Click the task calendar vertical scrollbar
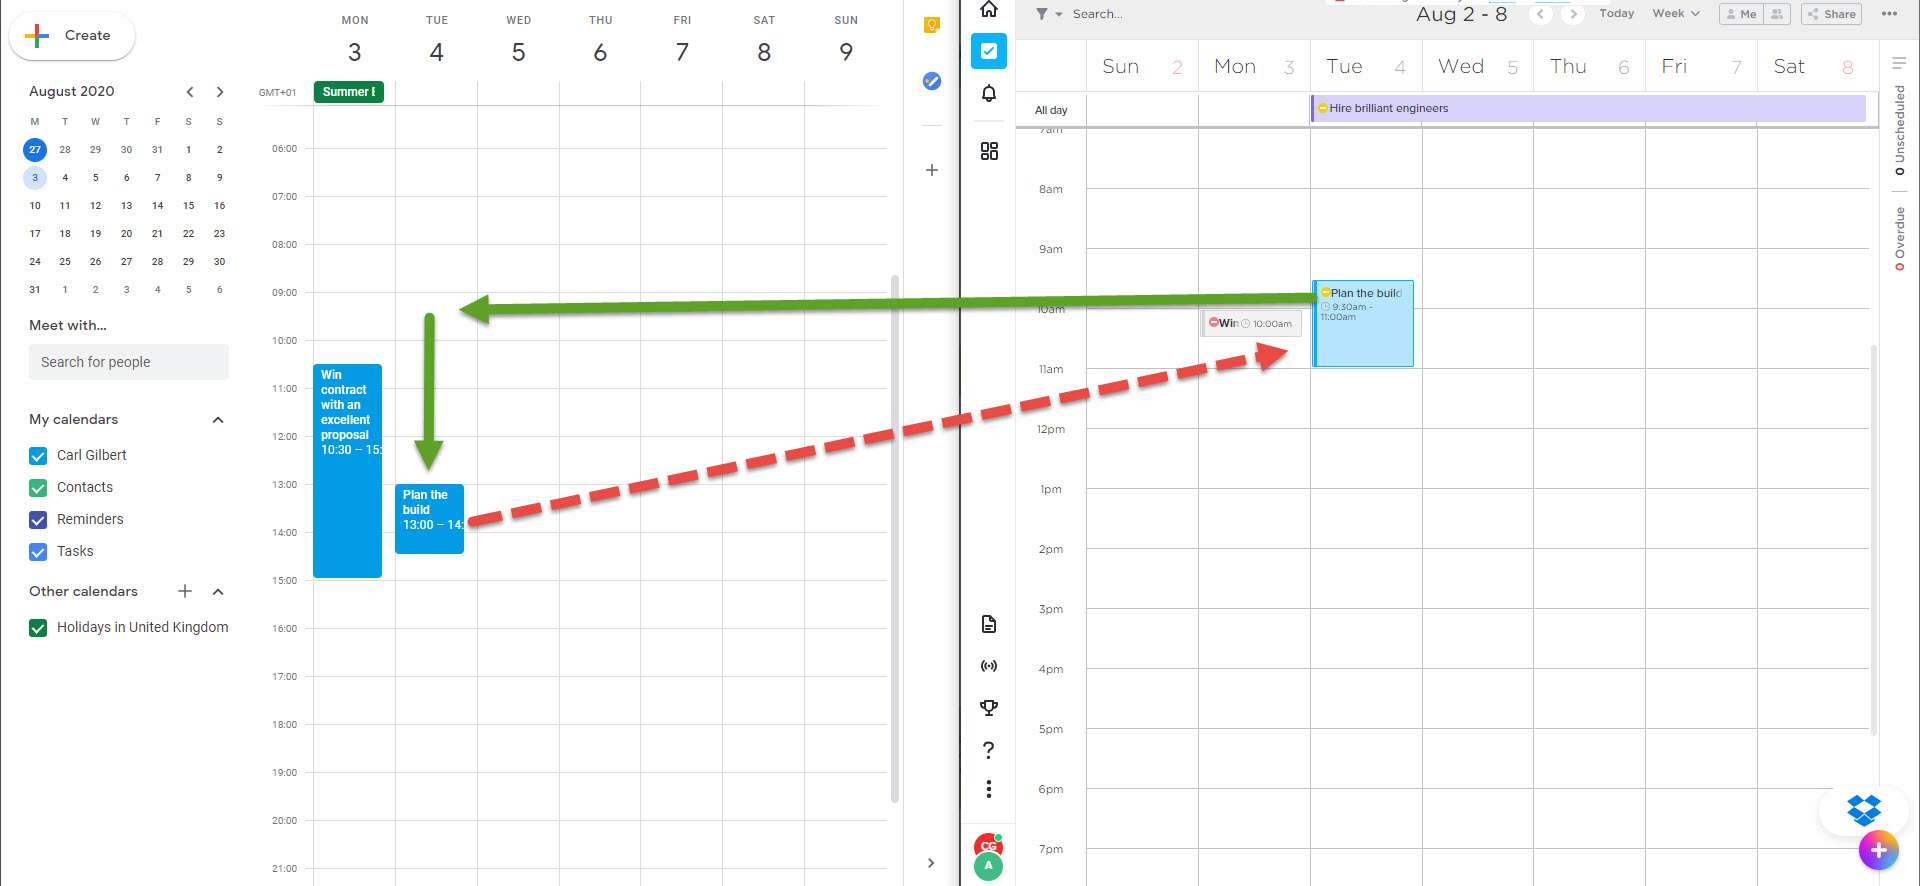 (1873, 540)
